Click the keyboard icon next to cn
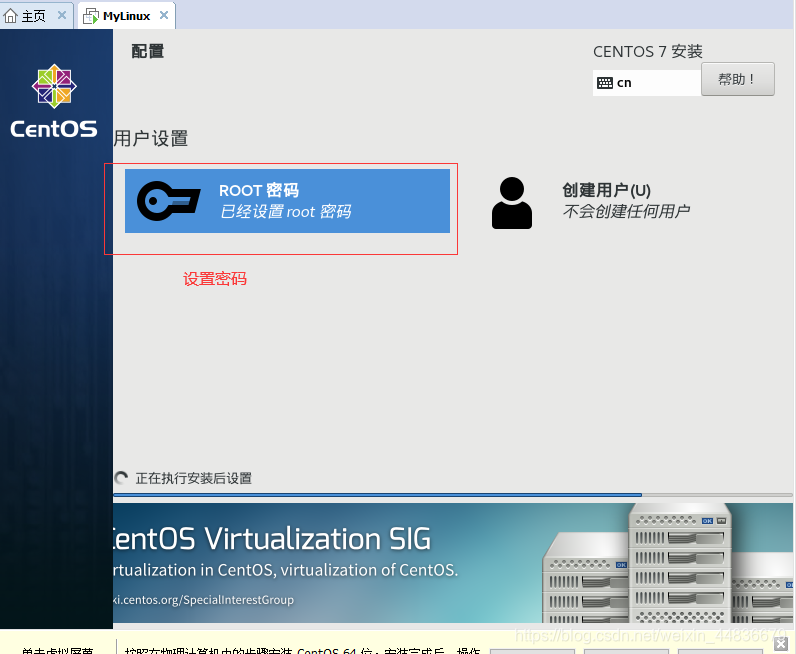 tap(605, 83)
